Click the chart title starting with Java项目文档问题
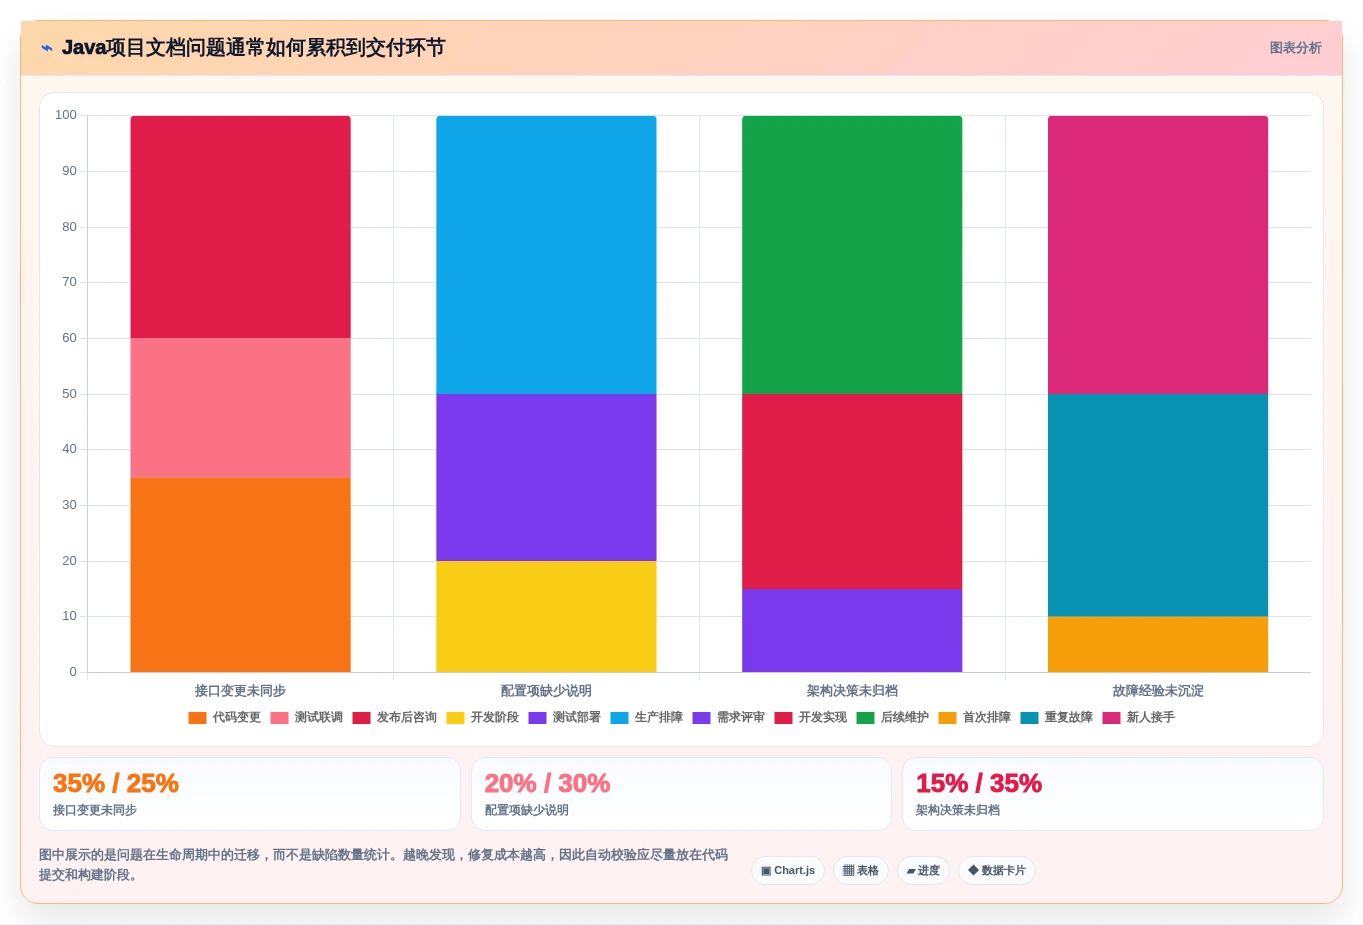1363x925 pixels. [x=253, y=48]
